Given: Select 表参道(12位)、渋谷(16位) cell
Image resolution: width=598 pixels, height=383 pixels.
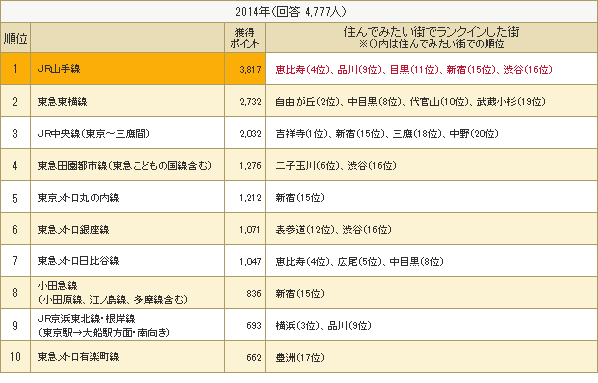Looking at the screenshot, I should click(431, 229).
